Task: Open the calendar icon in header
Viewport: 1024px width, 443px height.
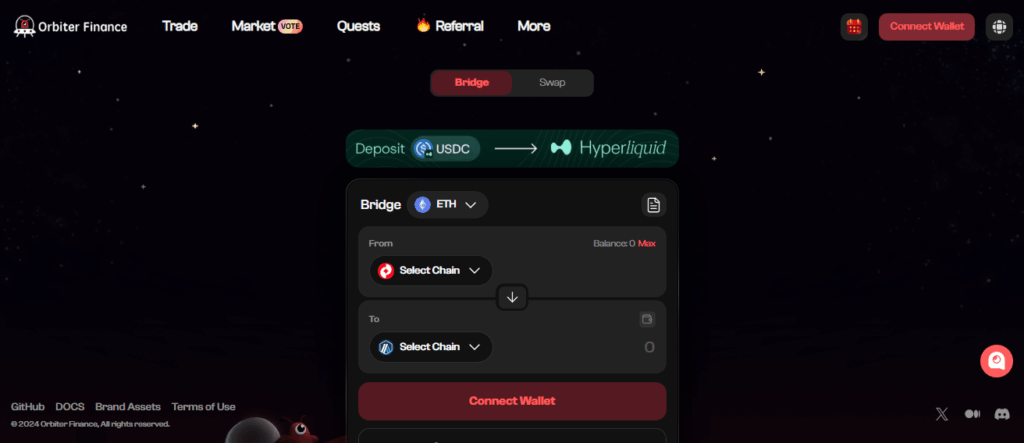Action: (854, 27)
